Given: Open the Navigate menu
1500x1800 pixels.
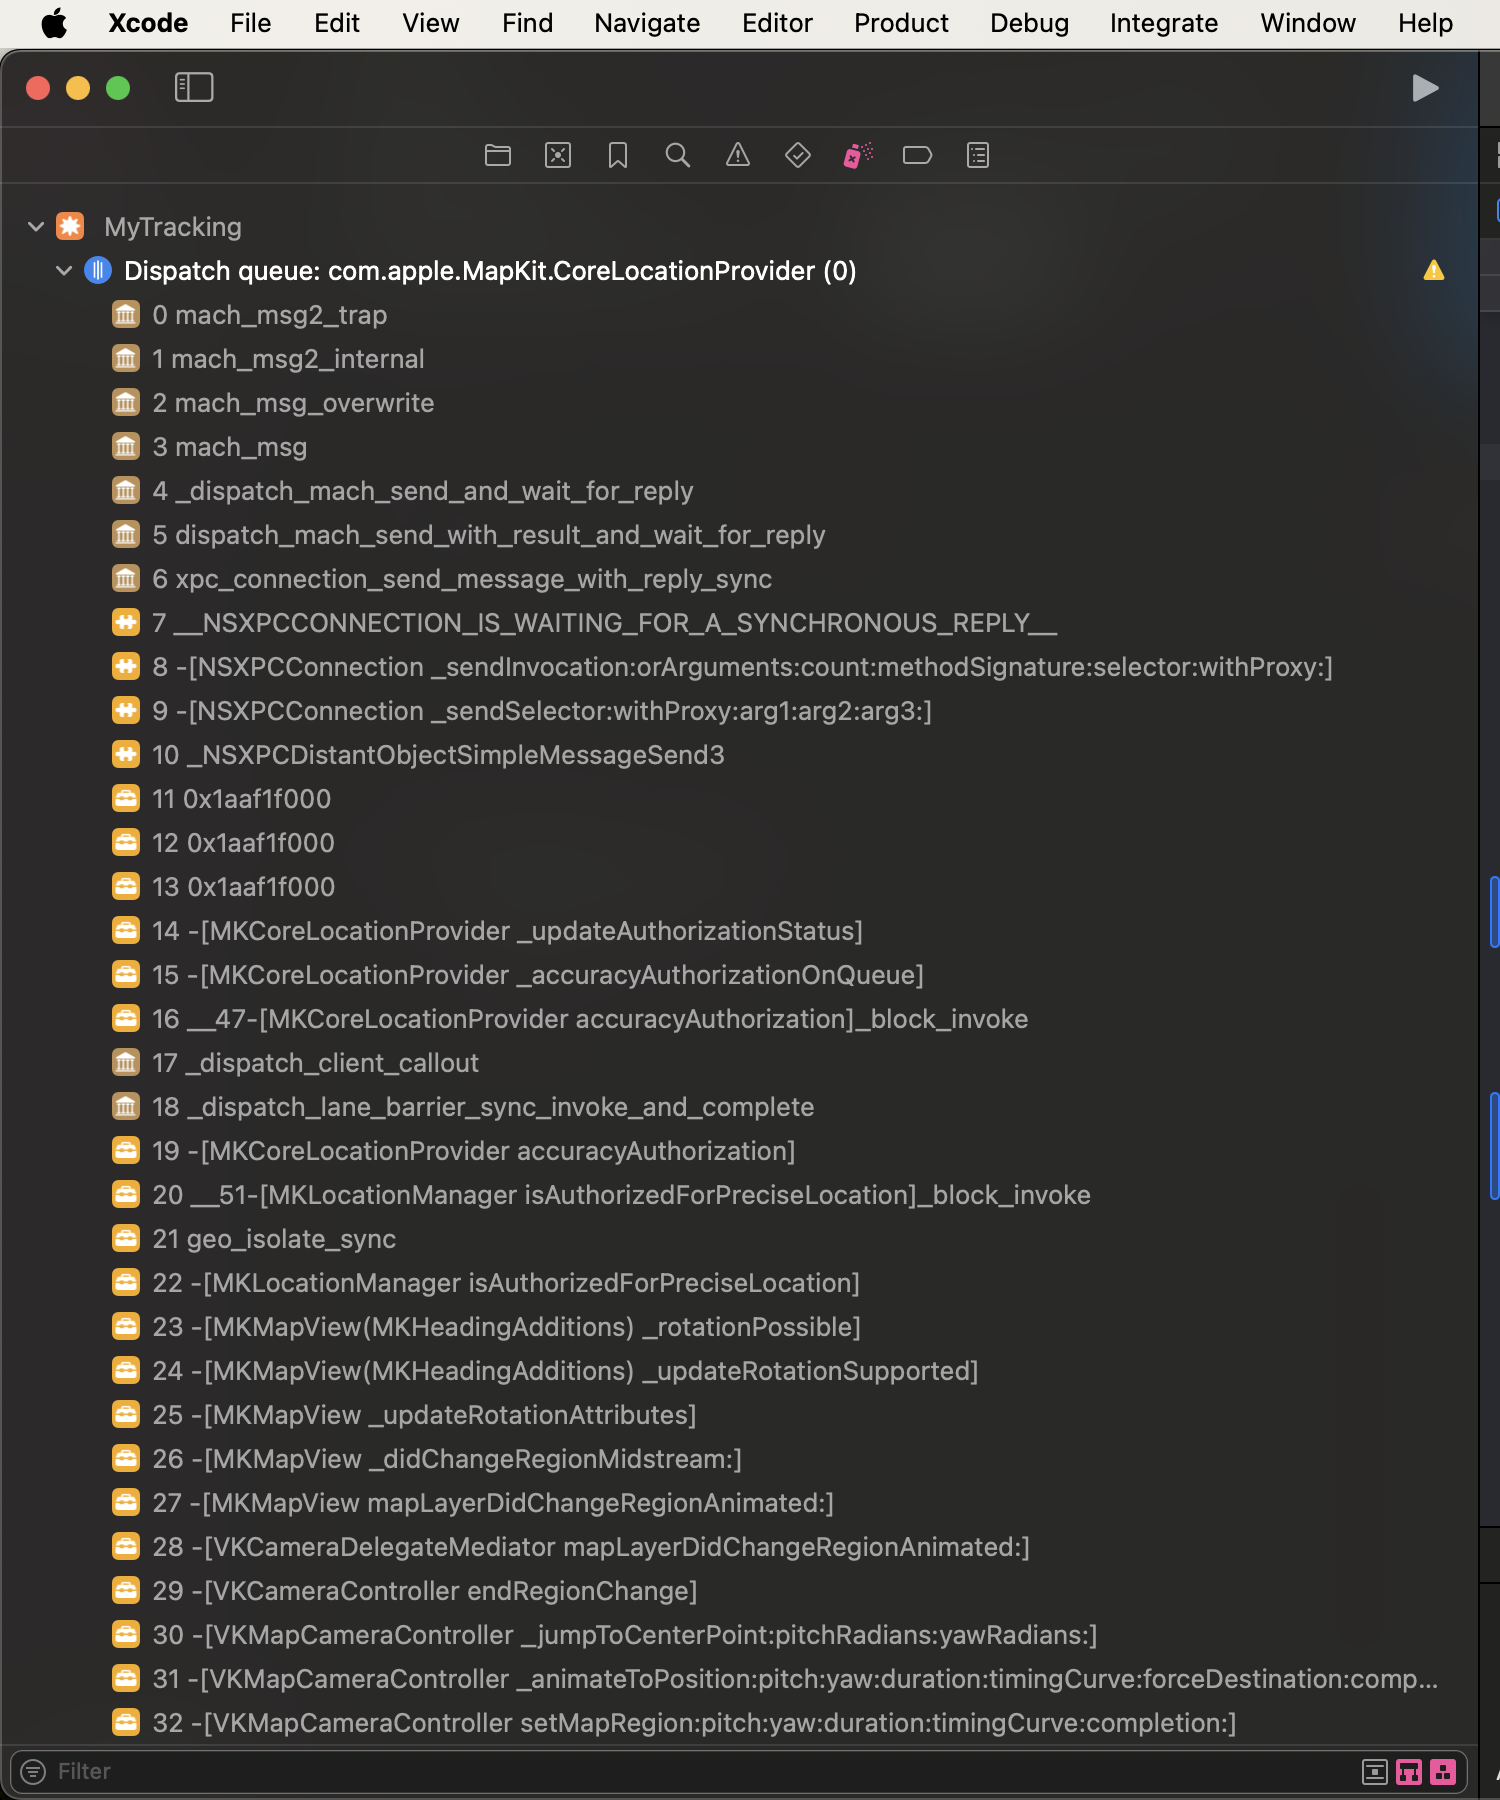Looking at the screenshot, I should coord(647,23).
